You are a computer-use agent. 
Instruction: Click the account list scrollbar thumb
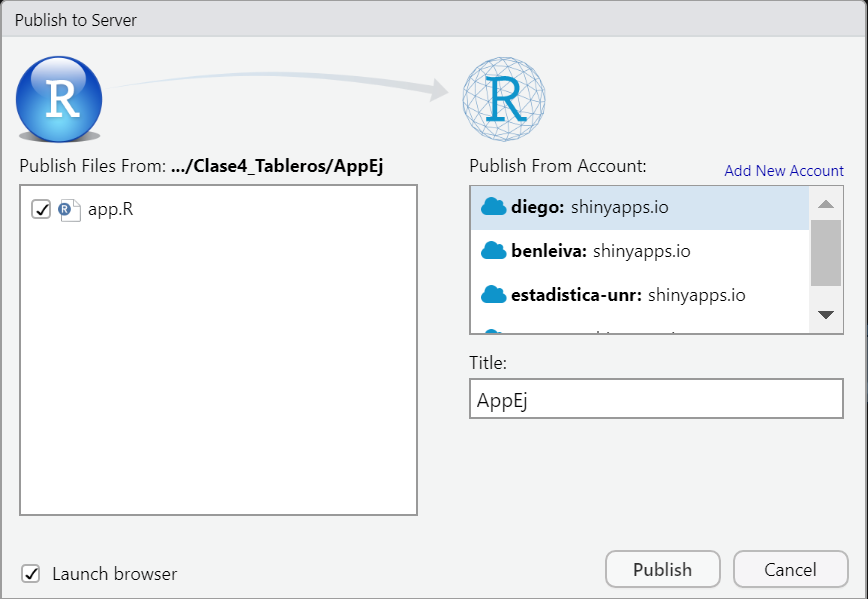pos(825,254)
